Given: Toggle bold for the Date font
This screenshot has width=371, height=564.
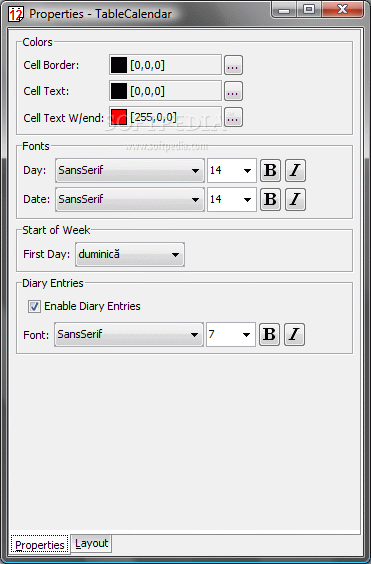Looking at the screenshot, I should pos(270,199).
